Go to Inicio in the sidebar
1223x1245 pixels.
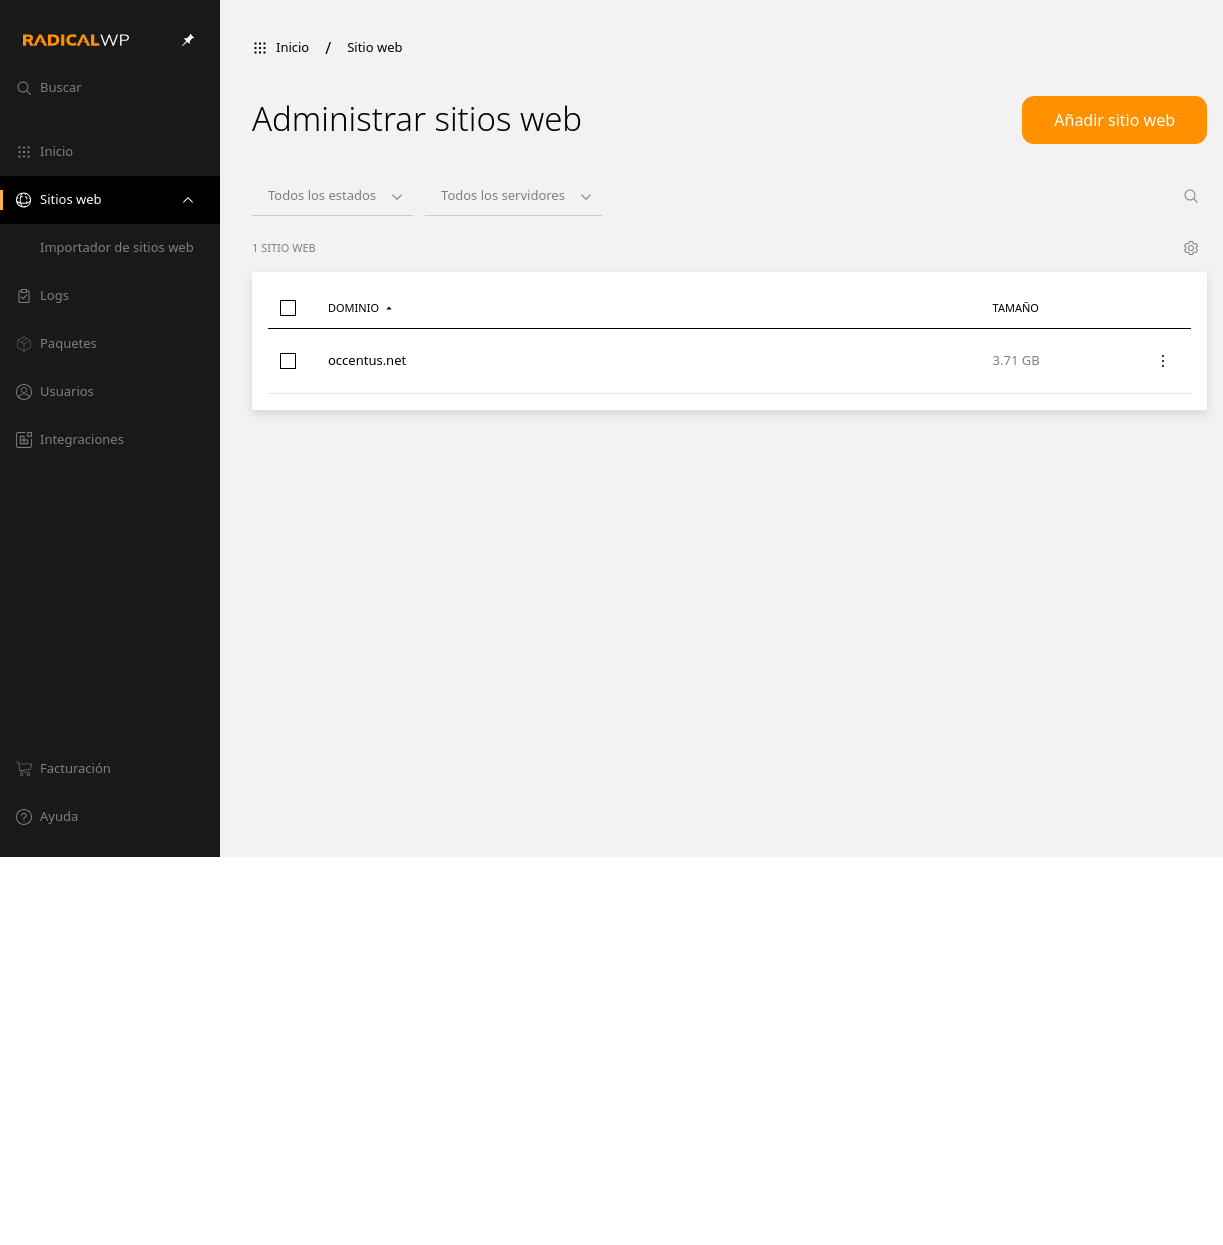point(56,151)
